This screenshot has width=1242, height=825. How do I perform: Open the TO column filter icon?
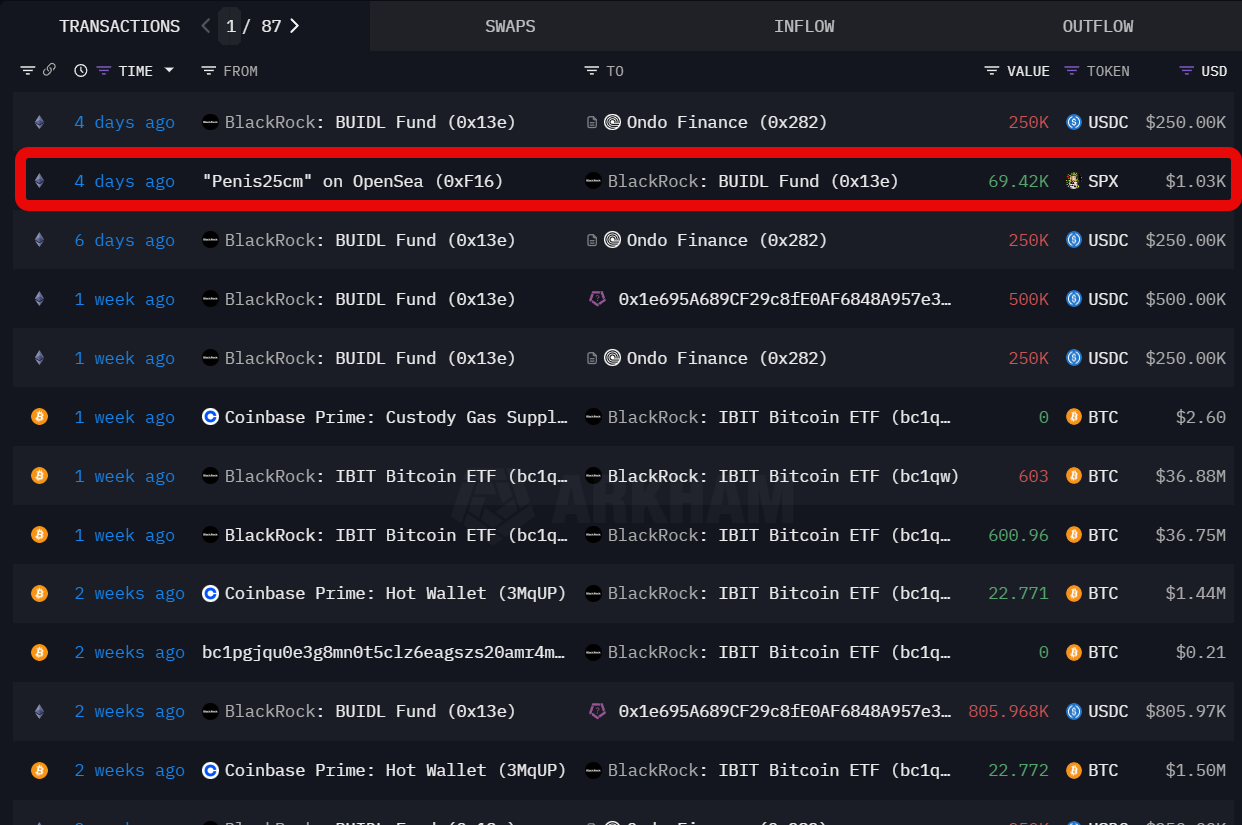[x=591, y=71]
